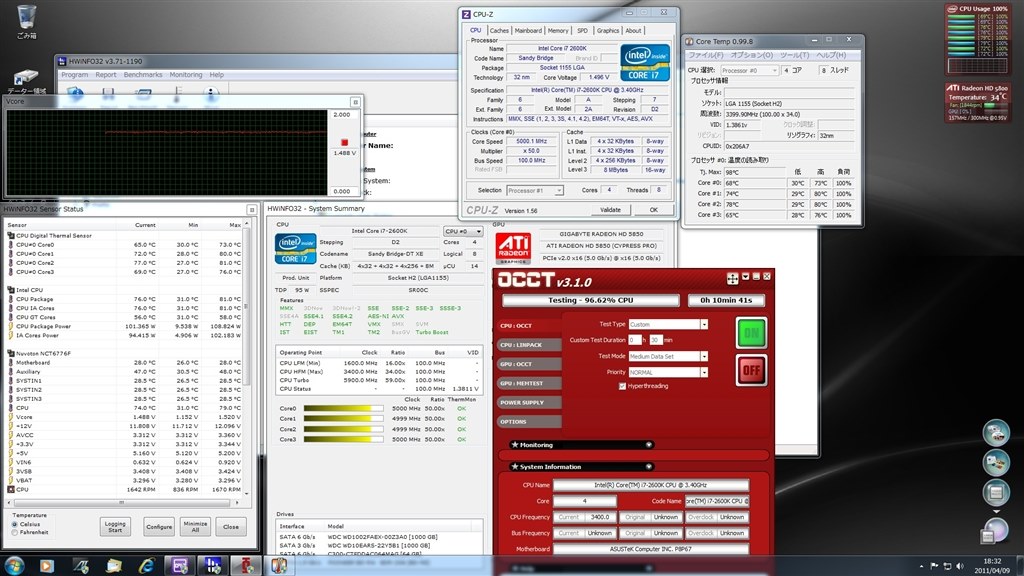Click the red OFF button in OCCT

coord(751,370)
